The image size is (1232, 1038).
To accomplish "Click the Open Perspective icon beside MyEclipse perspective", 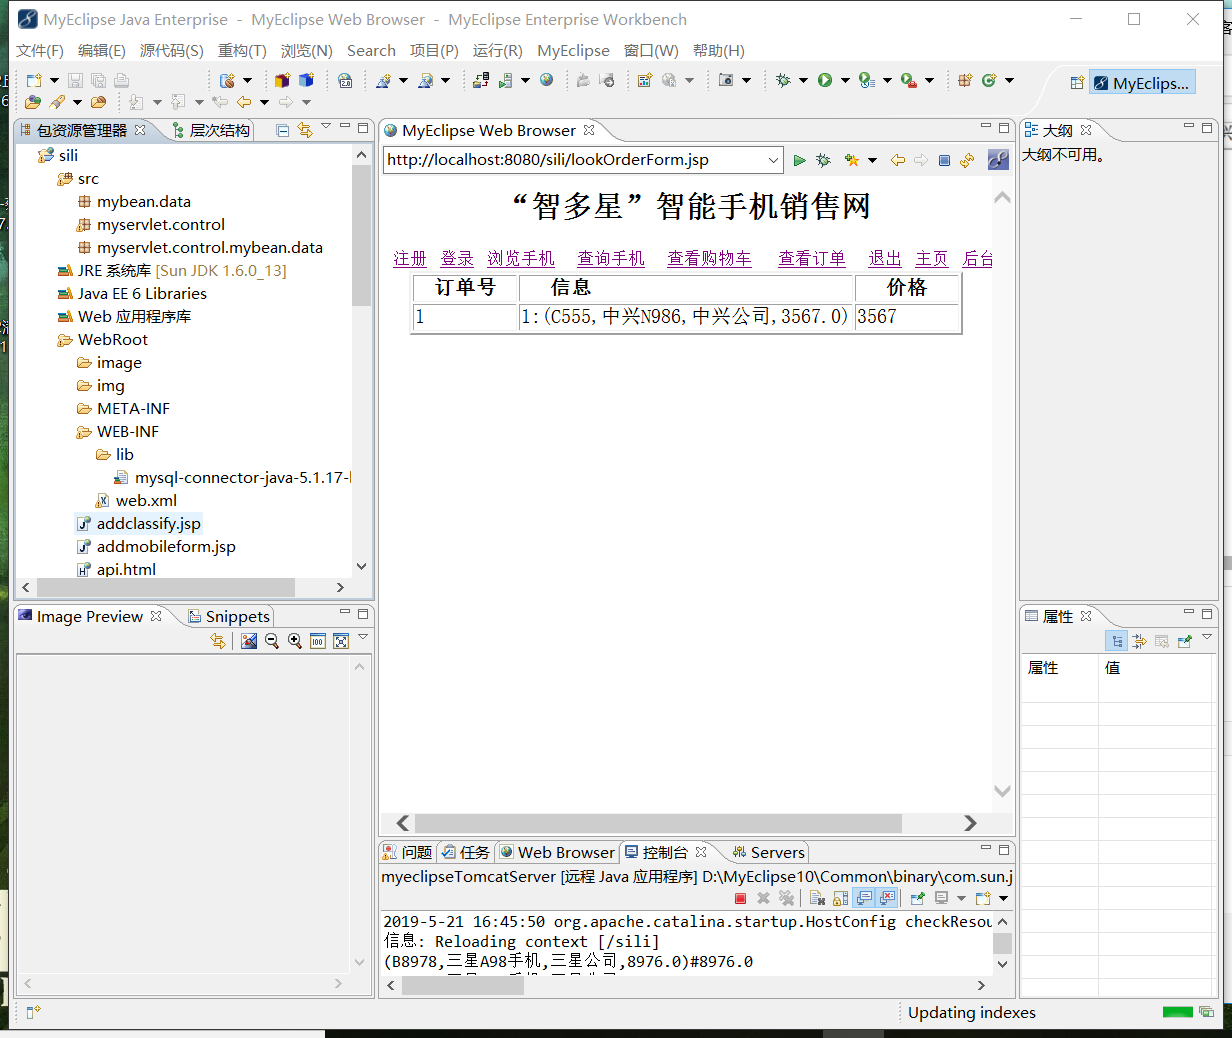I will [x=1077, y=83].
